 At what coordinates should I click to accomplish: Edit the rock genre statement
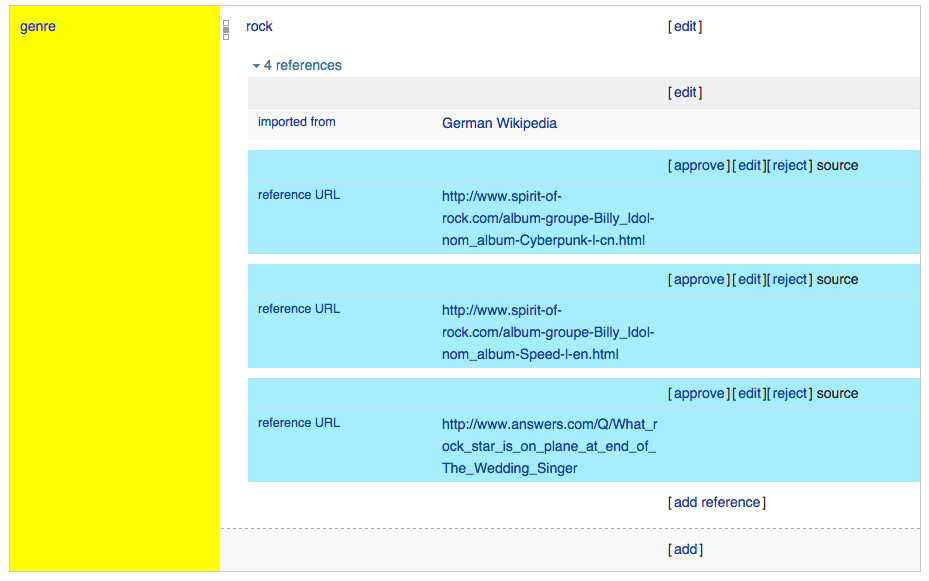[x=685, y=27]
